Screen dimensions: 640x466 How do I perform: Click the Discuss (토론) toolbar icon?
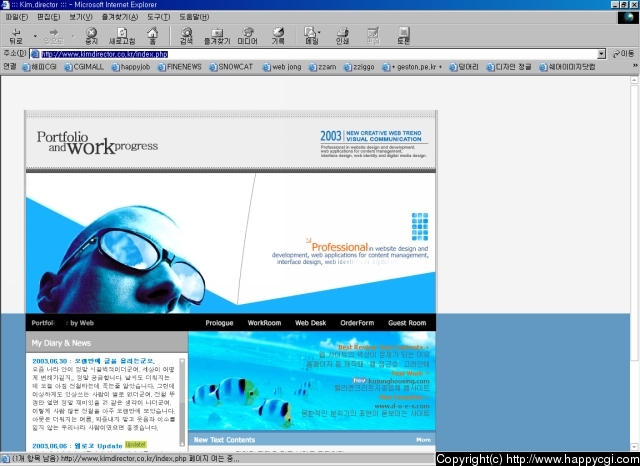(403, 36)
